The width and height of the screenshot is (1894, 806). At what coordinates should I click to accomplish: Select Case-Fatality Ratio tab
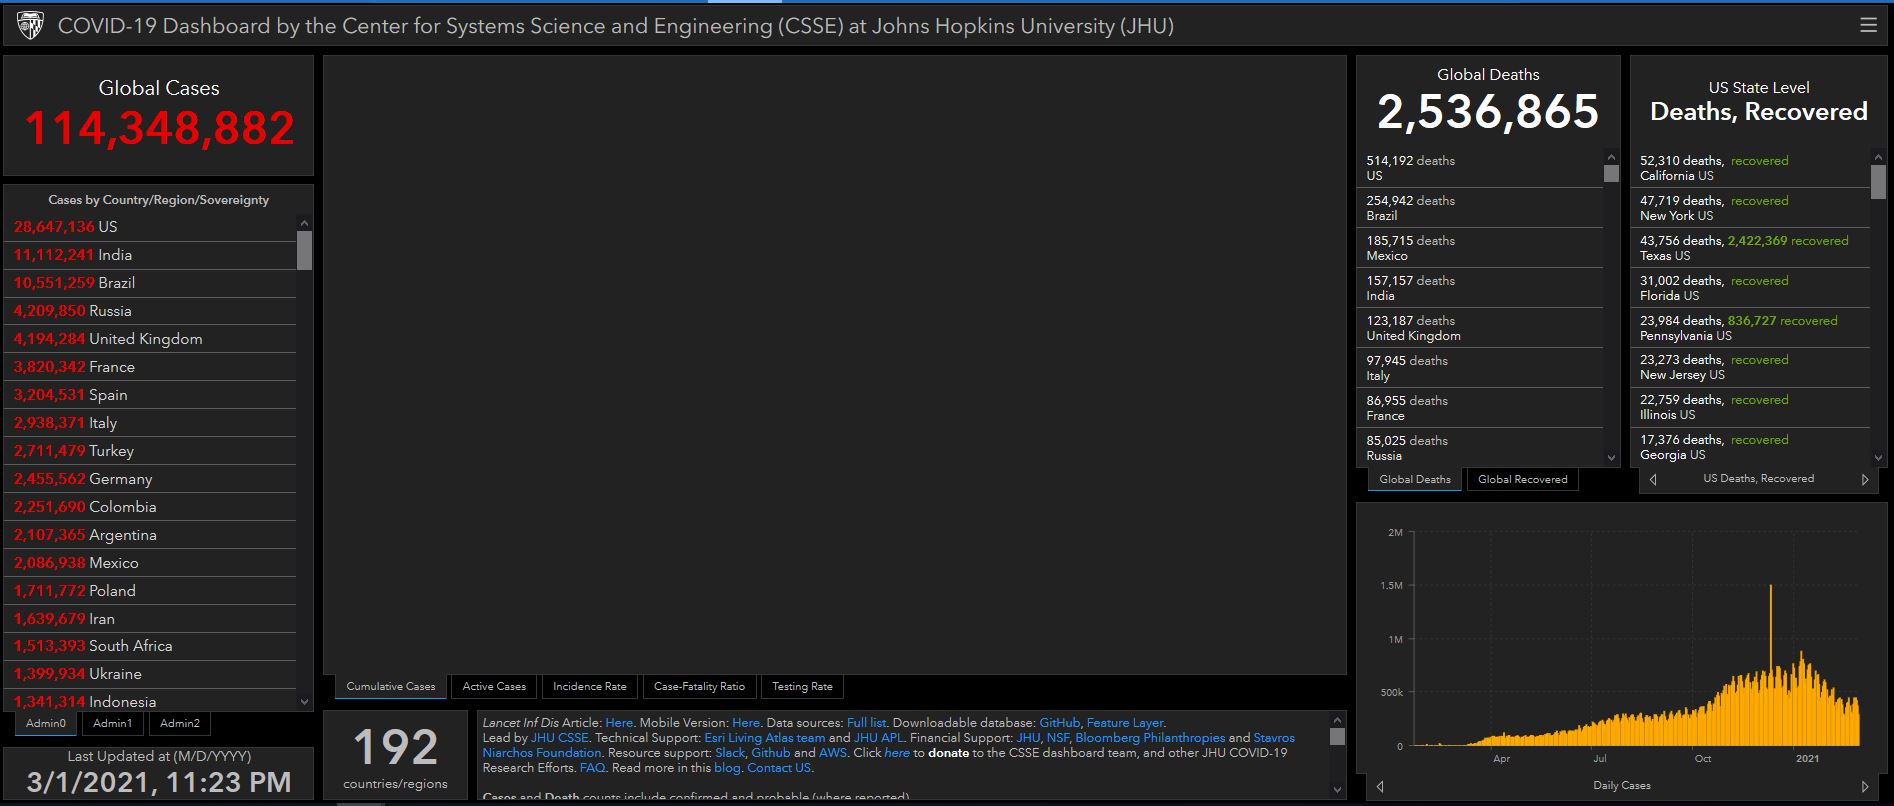(699, 686)
